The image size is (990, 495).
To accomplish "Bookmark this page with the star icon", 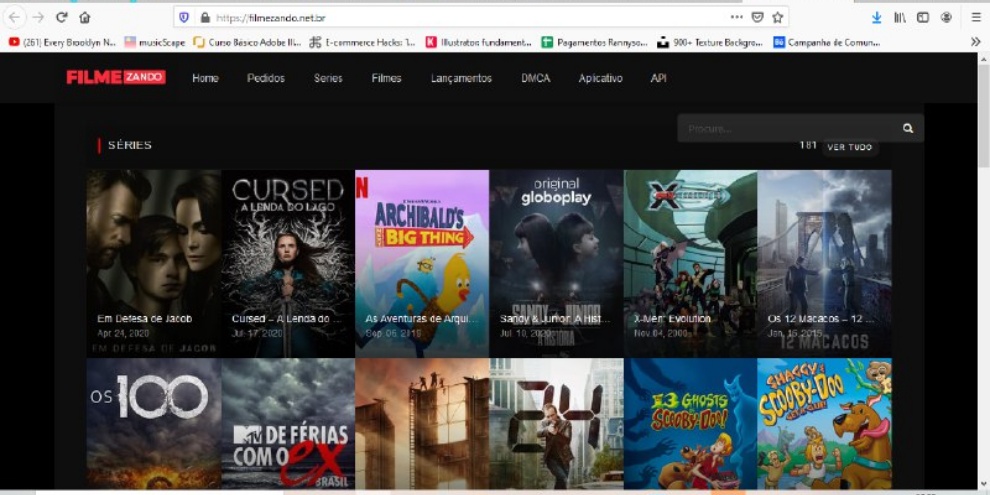I will pyautogui.click(x=777, y=17).
